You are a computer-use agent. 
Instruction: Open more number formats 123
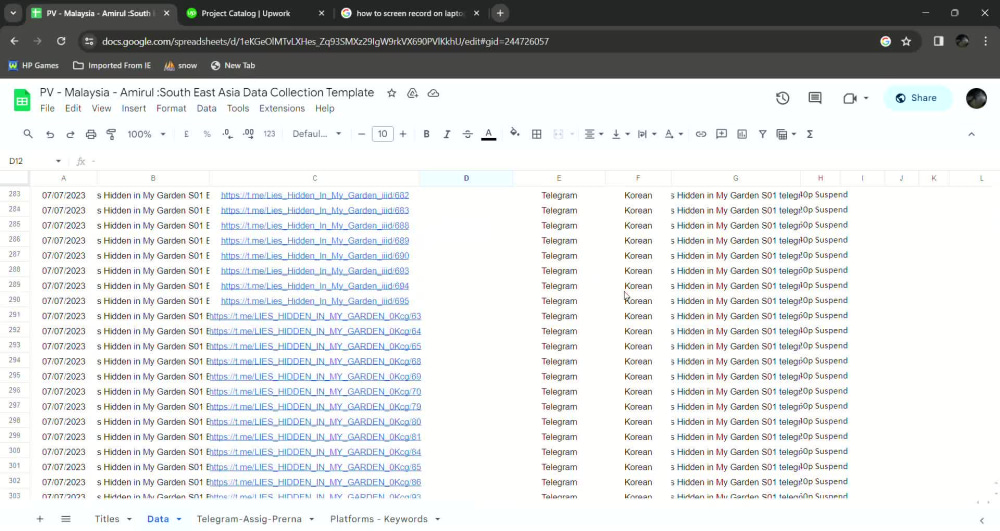269,134
